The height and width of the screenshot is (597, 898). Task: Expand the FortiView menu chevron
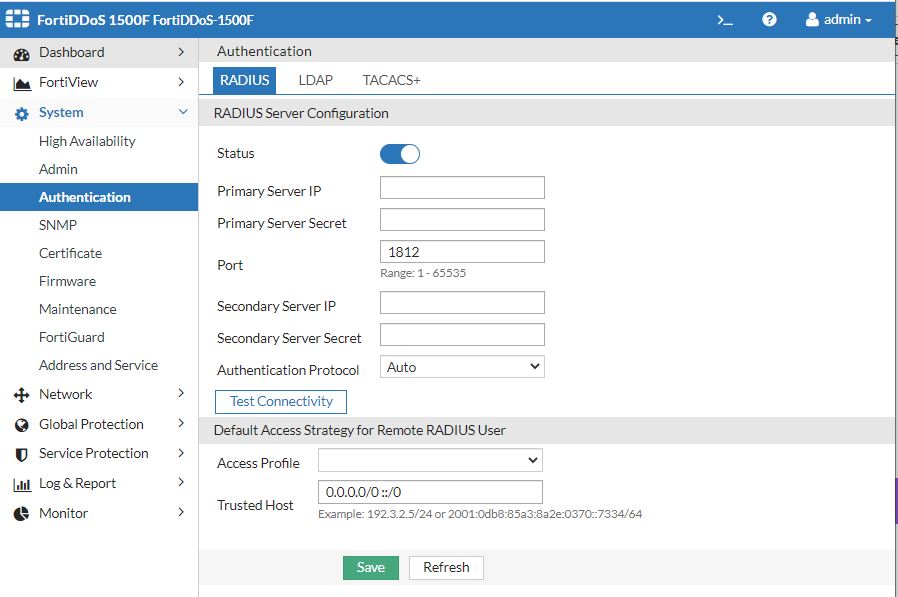tap(181, 82)
